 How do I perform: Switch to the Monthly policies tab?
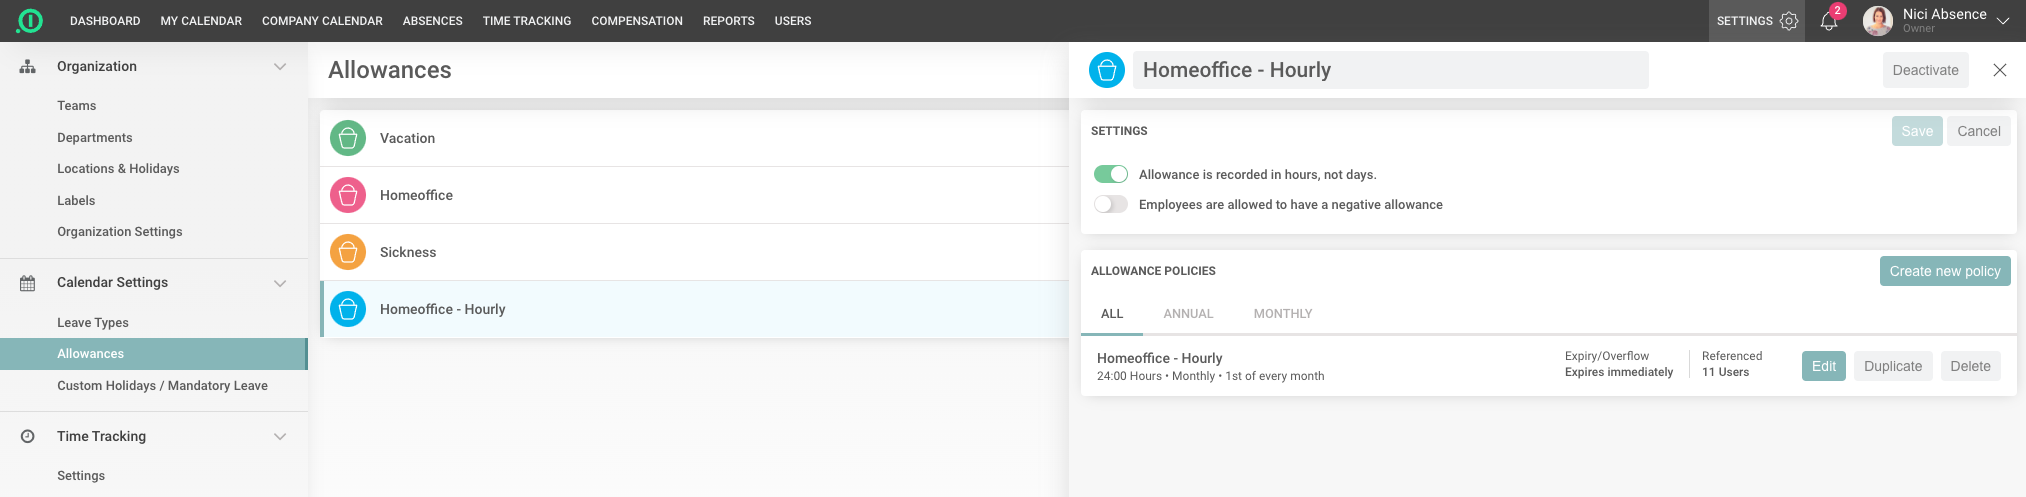1282,314
